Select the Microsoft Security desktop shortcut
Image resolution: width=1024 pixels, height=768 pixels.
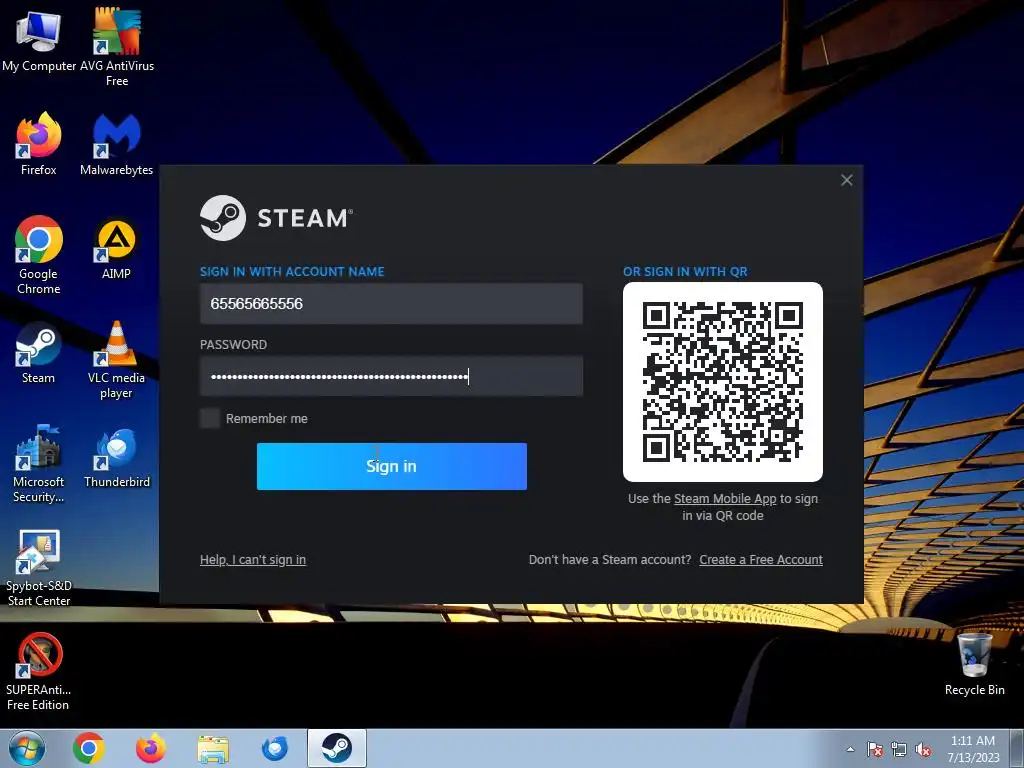(39, 464)
